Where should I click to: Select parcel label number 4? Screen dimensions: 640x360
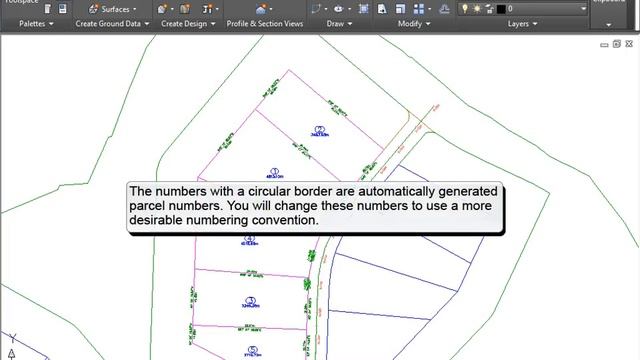click(249, 240)
